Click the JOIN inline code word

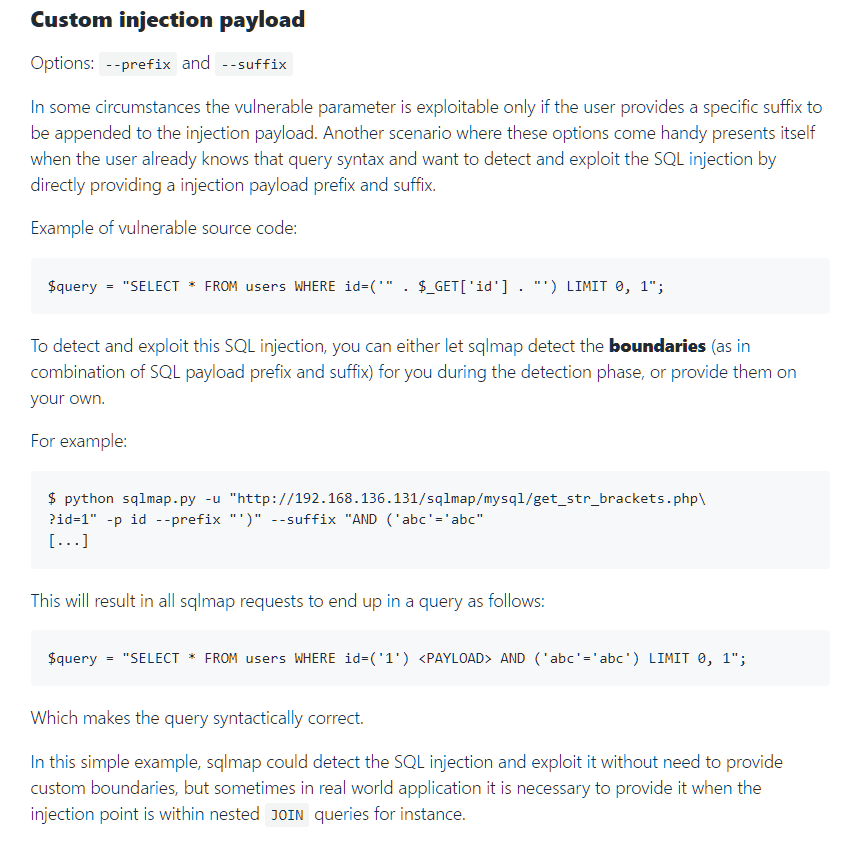pos(287,815)
